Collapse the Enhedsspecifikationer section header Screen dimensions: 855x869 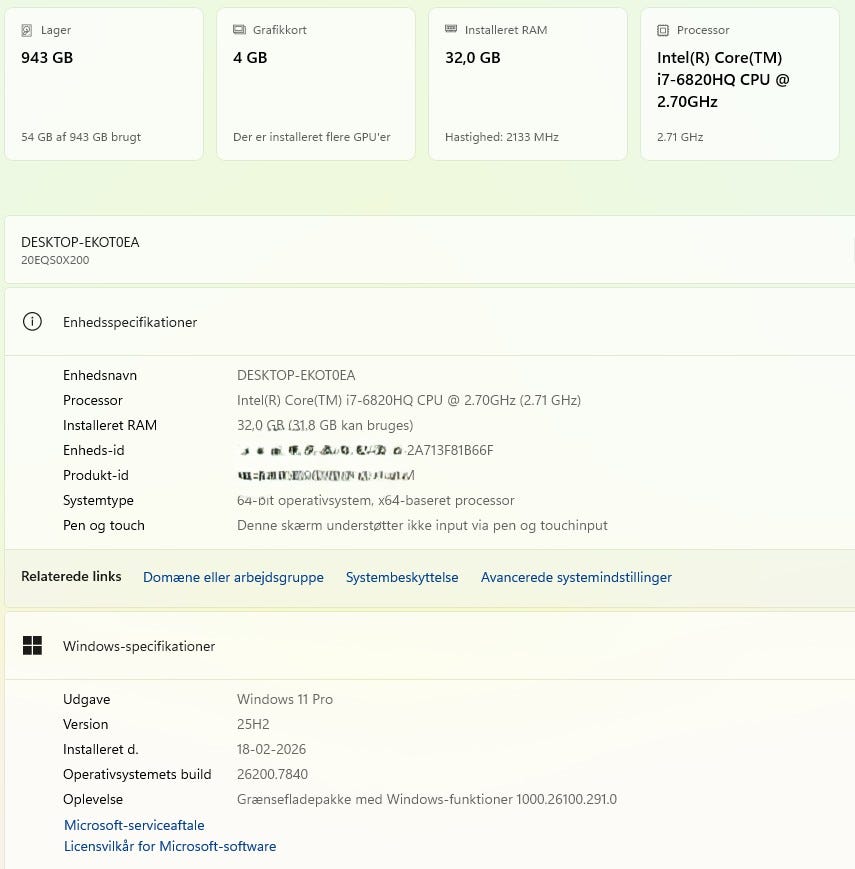[430, 322]
